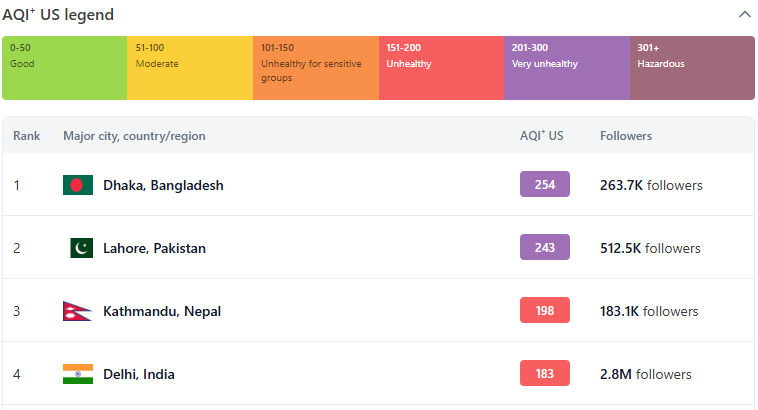Click the Bangladesh flag icon
The image size is (758, 410).
coord(78,185)
